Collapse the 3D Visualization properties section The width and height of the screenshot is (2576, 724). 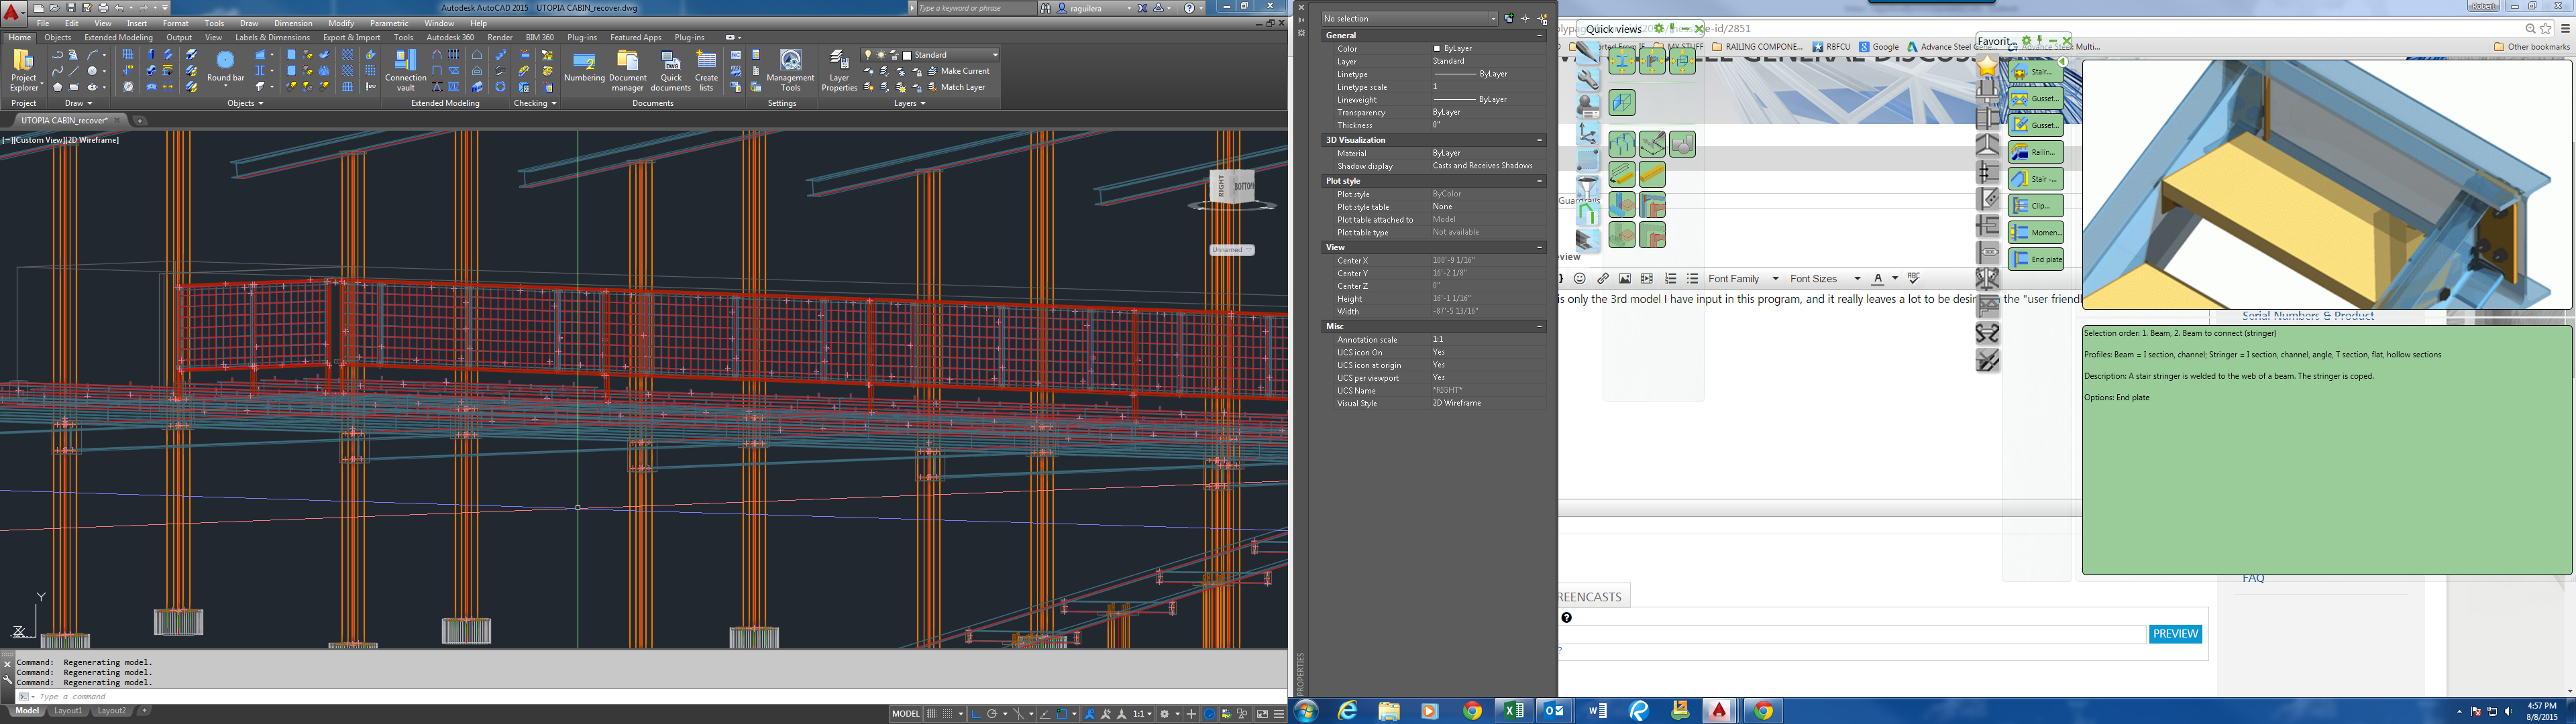(1539, 140)
